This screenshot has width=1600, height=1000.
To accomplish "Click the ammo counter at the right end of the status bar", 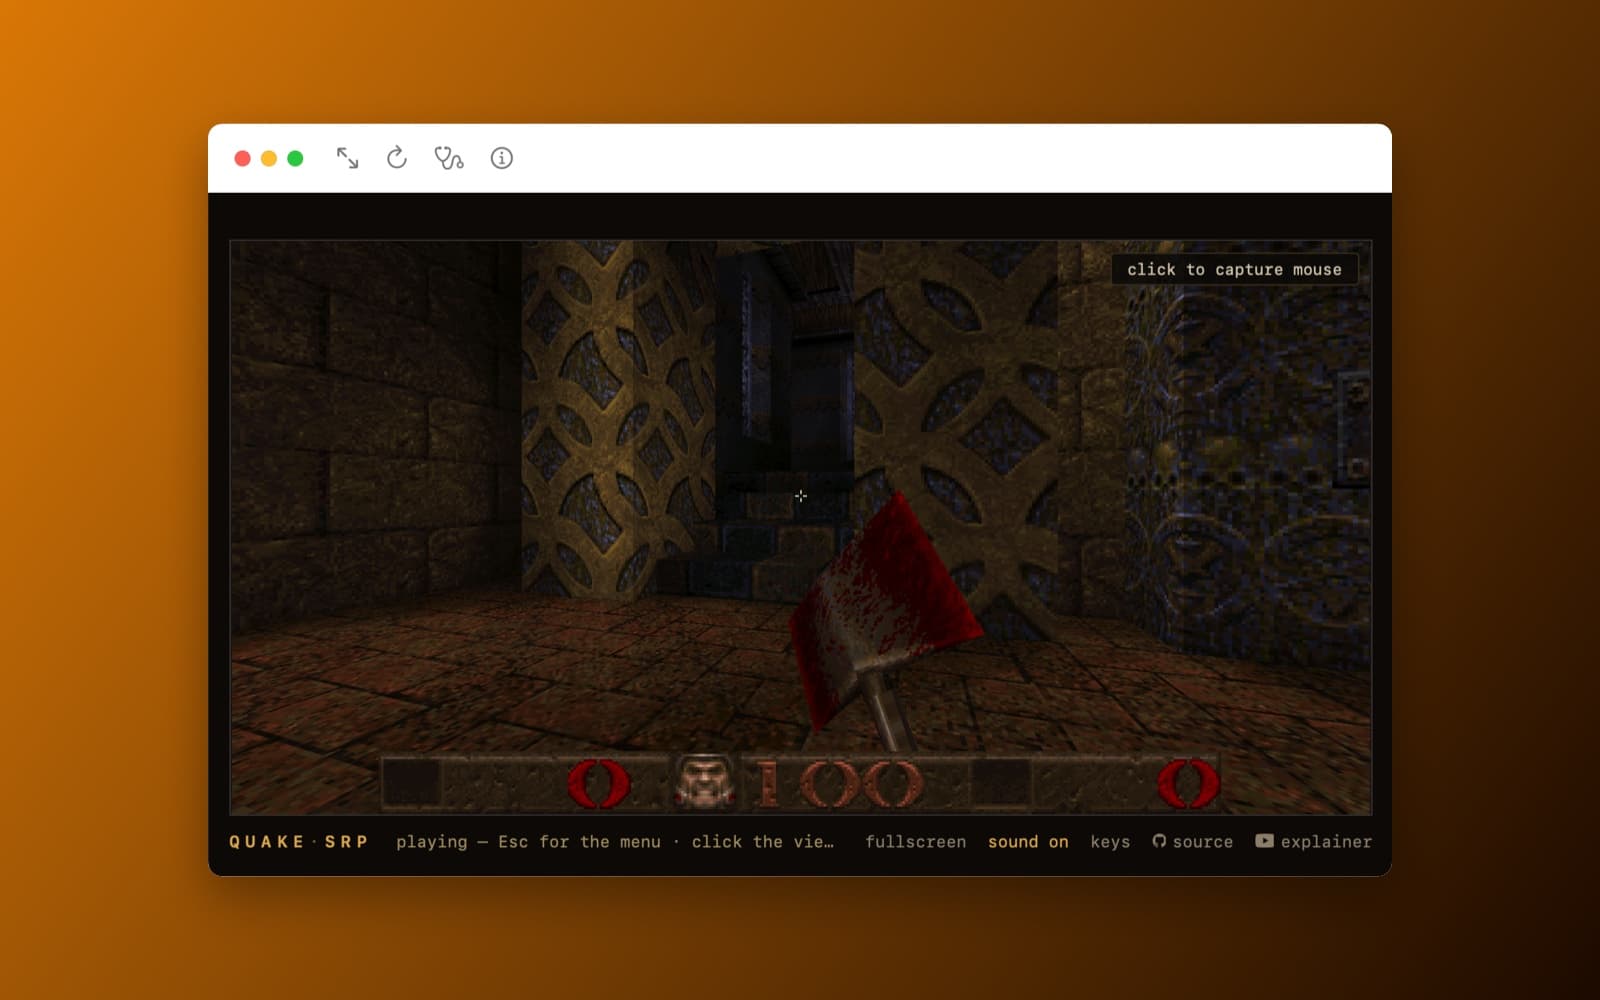I will [1188, 783].
